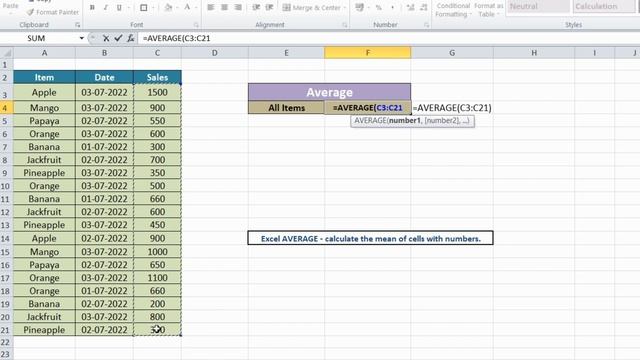This screenshot has height=360, width=640.
Task: Click Decrease Decimal icon
Action: [424, 7]
